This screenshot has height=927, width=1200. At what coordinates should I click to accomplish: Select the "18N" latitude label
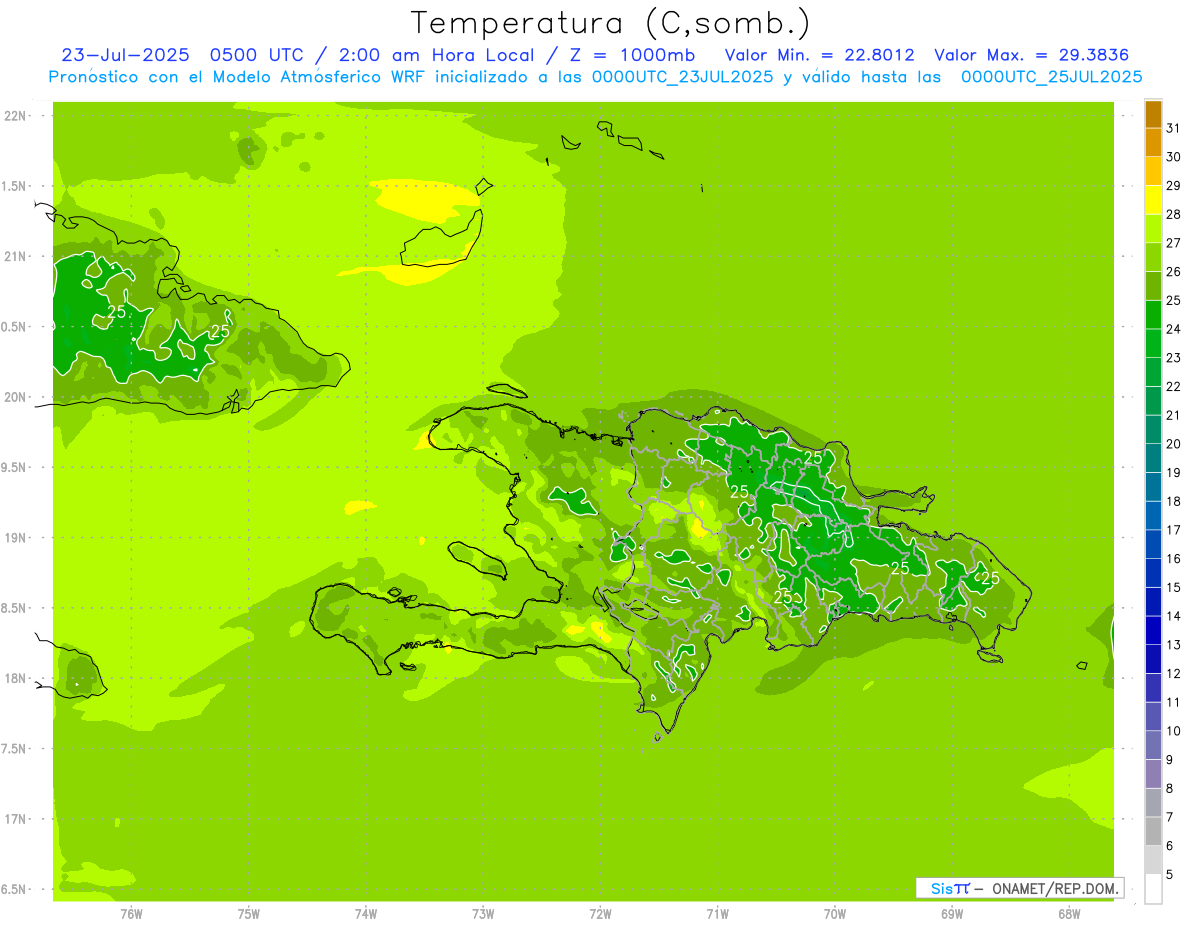point(16,678)
